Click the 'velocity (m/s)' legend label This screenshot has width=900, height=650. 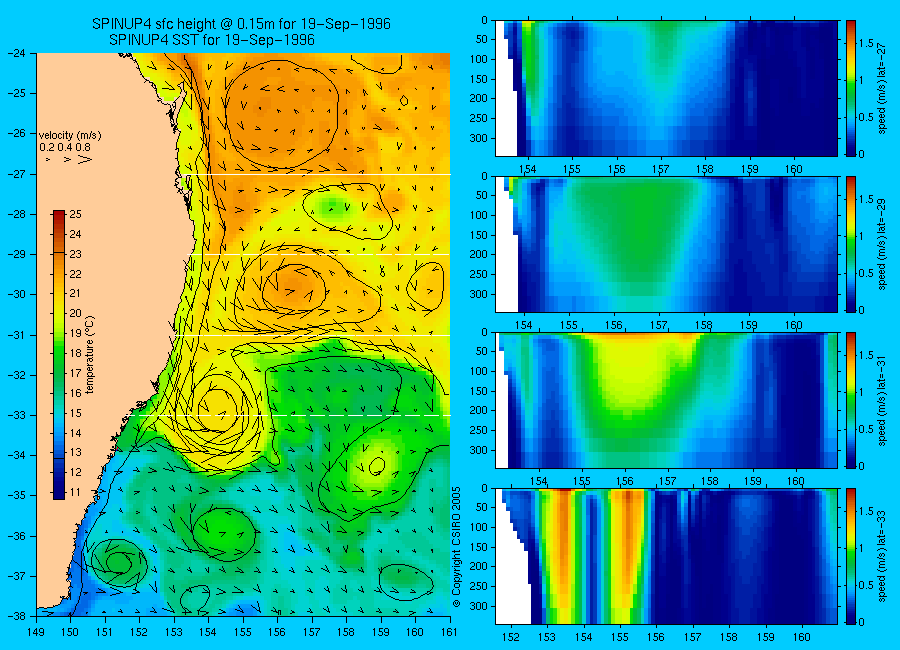point(70,136)
